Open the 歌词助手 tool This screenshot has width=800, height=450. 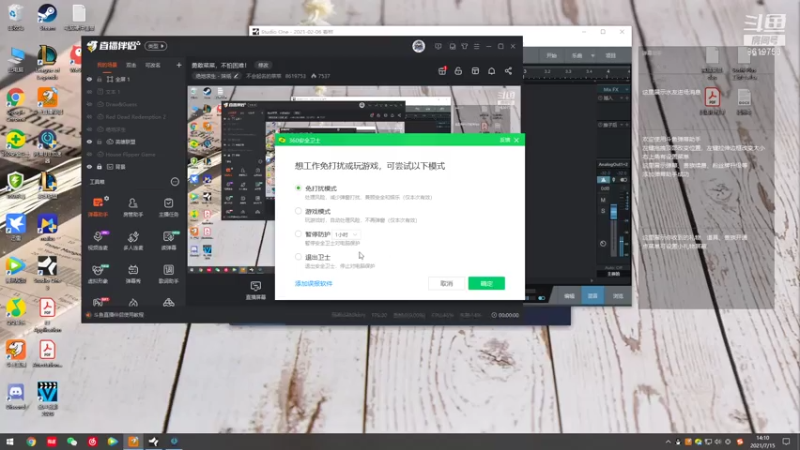click(x=168, y=273)
